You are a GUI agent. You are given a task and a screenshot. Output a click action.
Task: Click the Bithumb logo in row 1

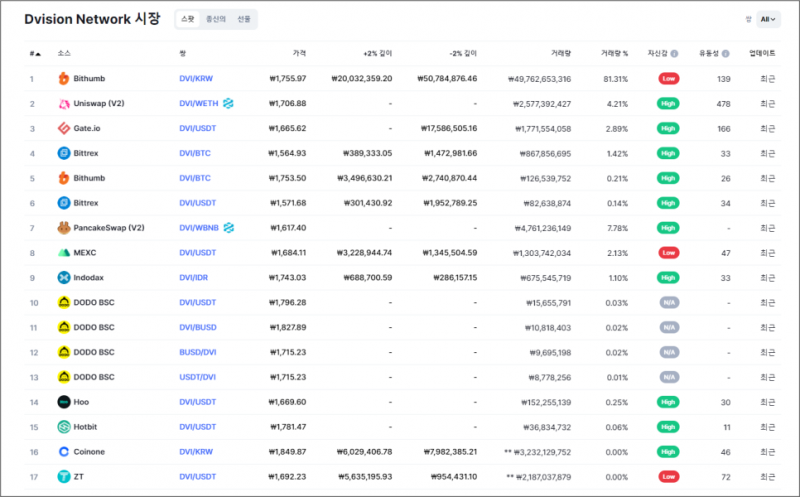pos(64,79)
